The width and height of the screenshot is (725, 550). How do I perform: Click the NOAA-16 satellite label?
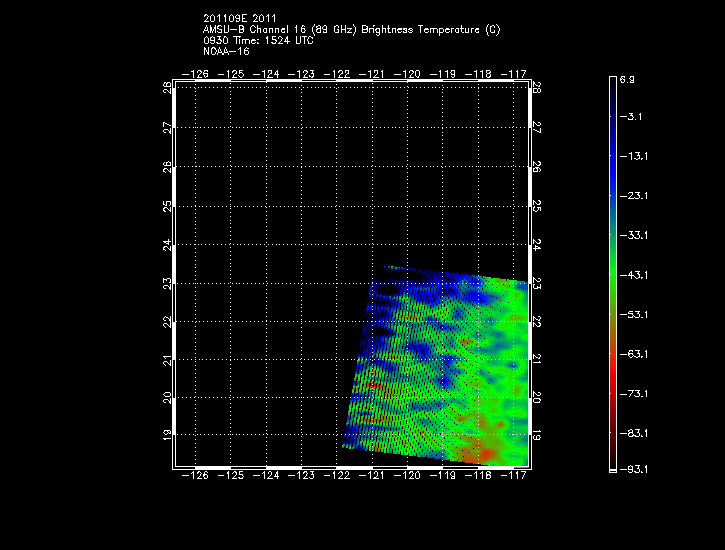pos(225,51)
